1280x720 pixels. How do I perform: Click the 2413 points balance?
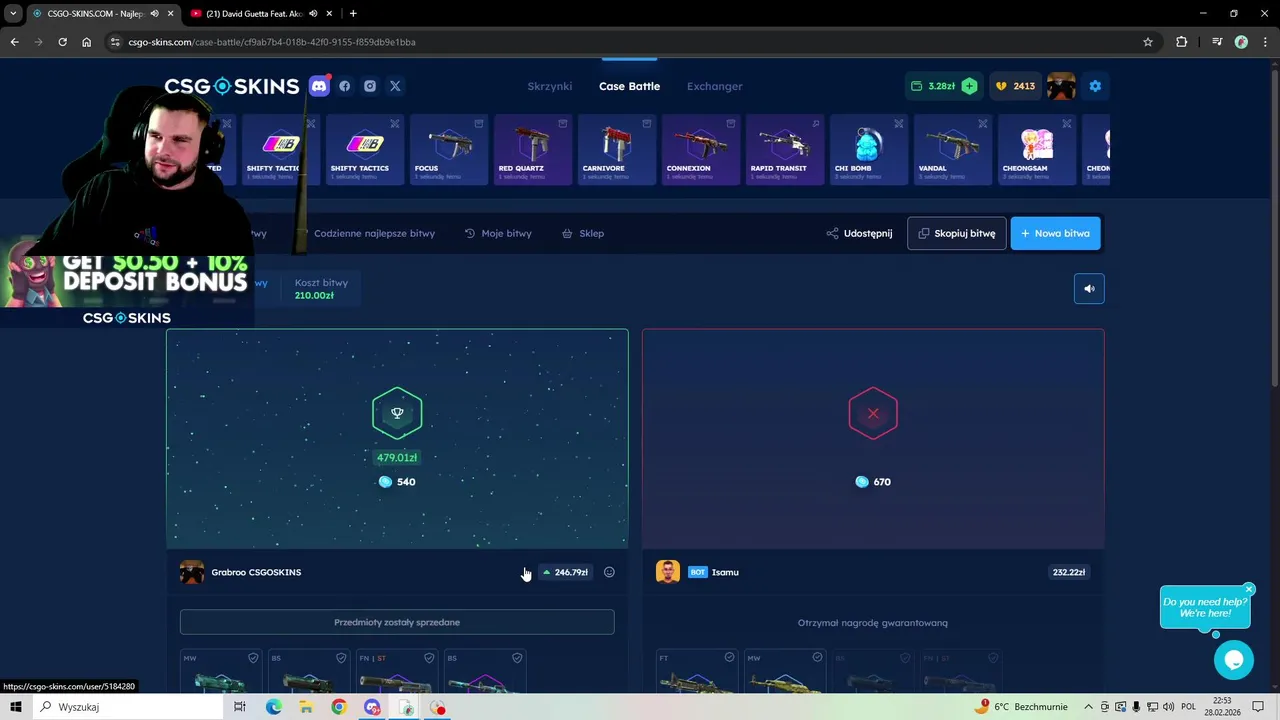click(x=1015, y=86)
